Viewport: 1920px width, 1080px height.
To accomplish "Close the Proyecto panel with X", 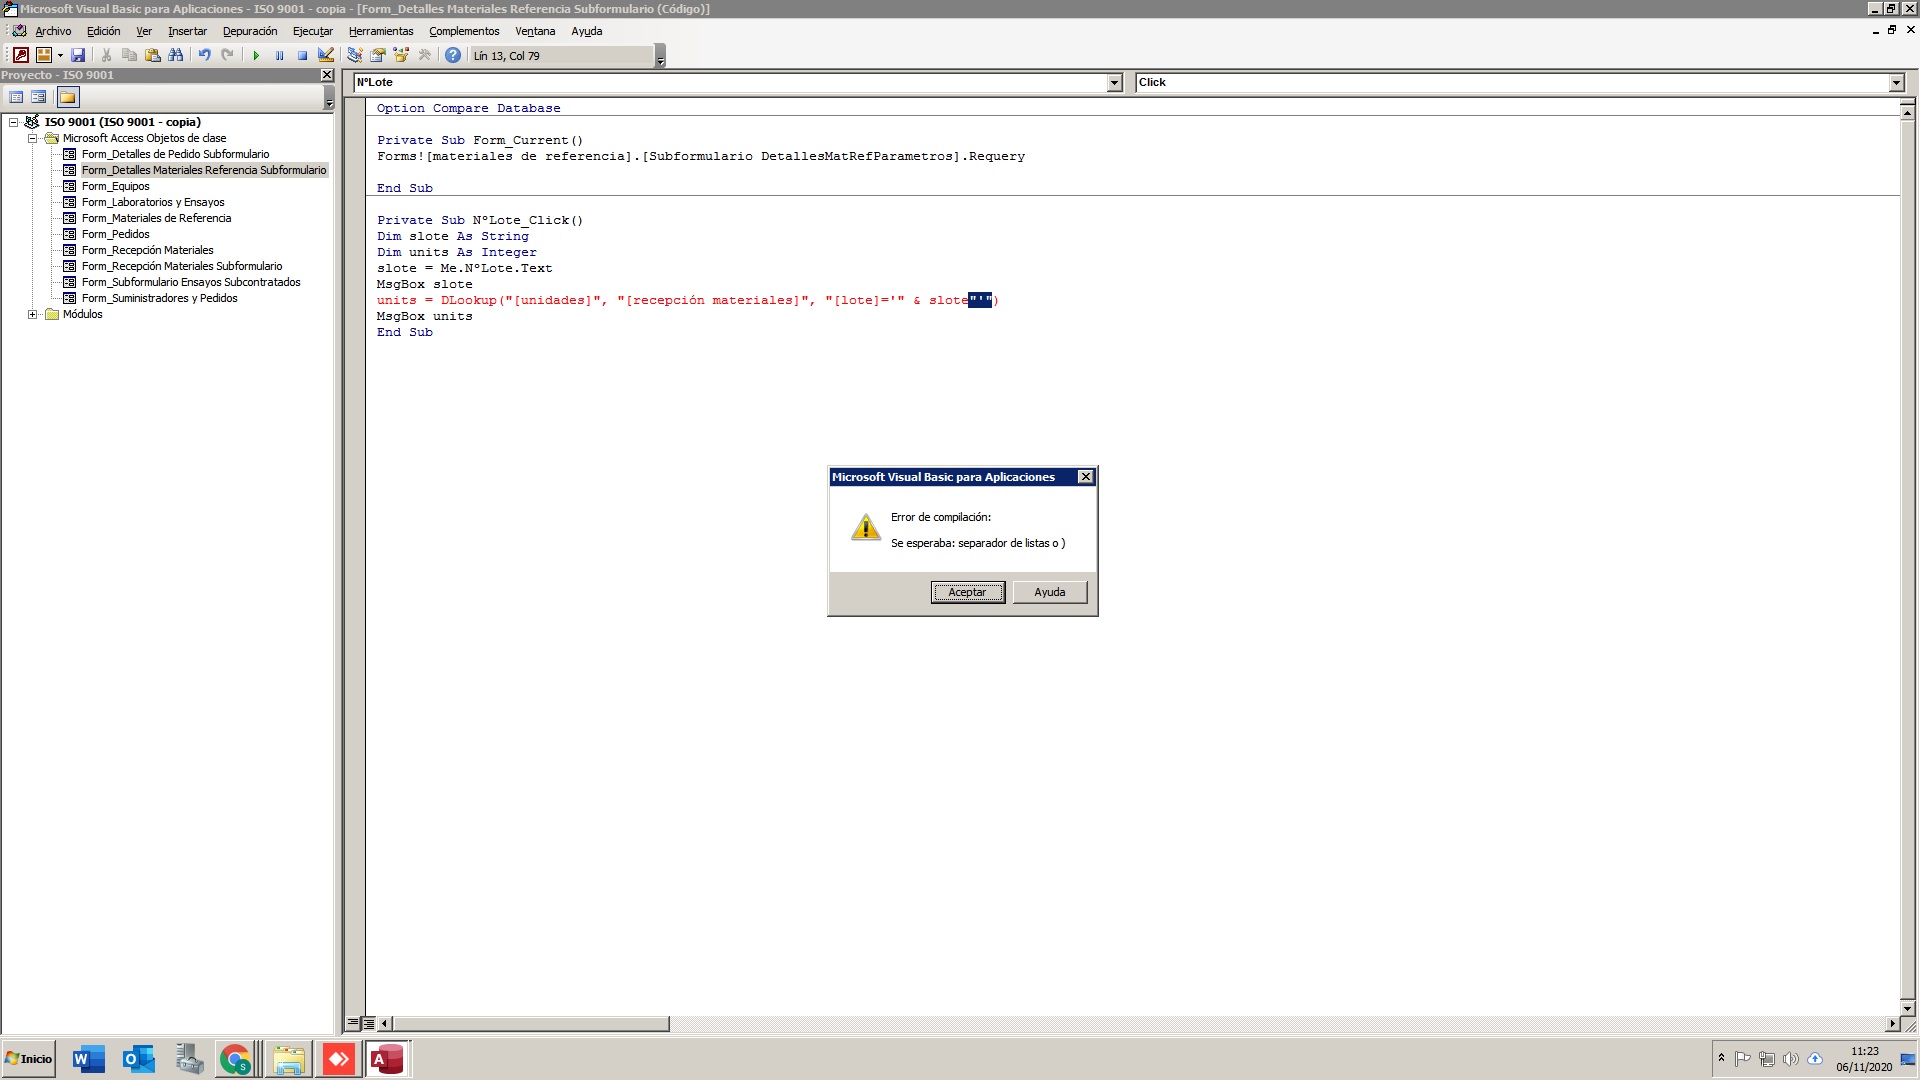I will pos(327,75).
